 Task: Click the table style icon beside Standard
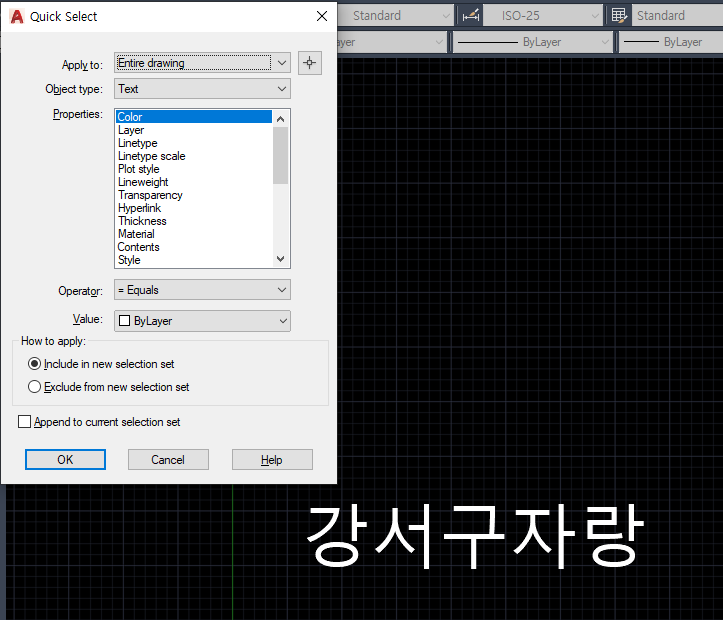pyautogui.click(x=619, y=16)
